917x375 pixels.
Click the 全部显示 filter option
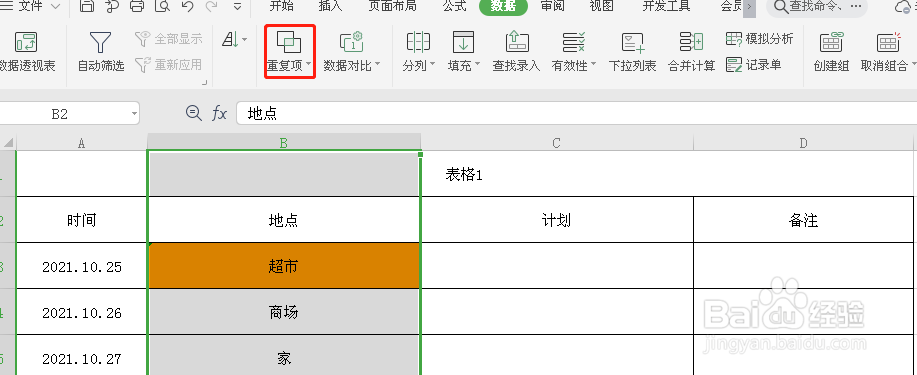[x=168, y=39]
